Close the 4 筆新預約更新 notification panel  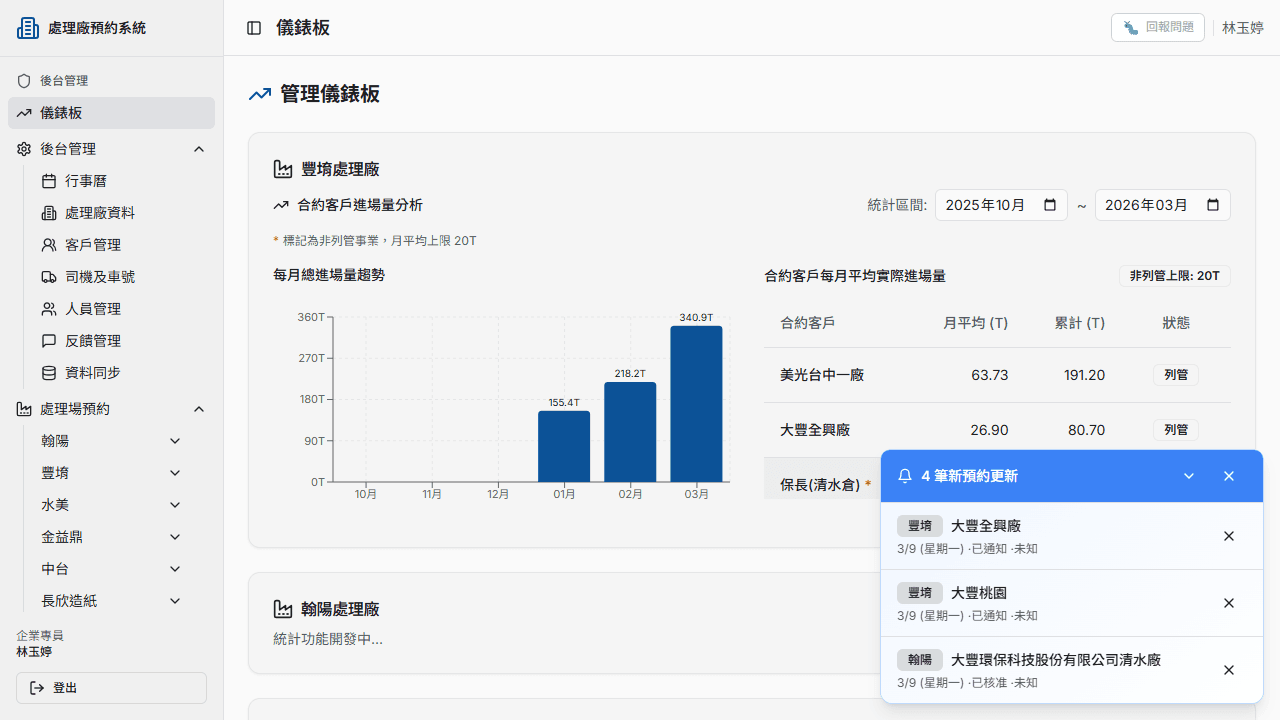click(x=1229, y=476)
